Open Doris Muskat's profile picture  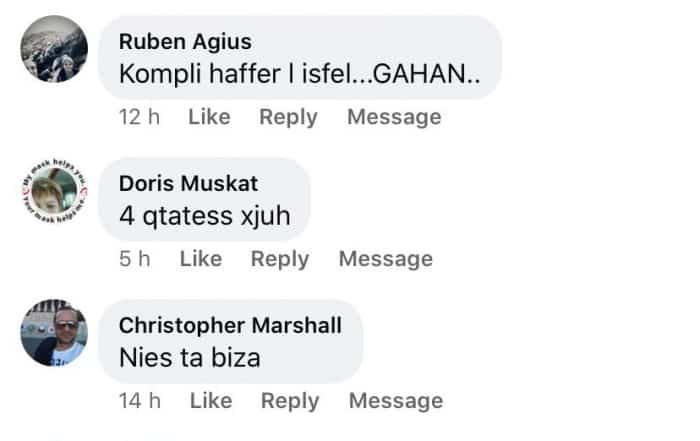coord(54,192)
